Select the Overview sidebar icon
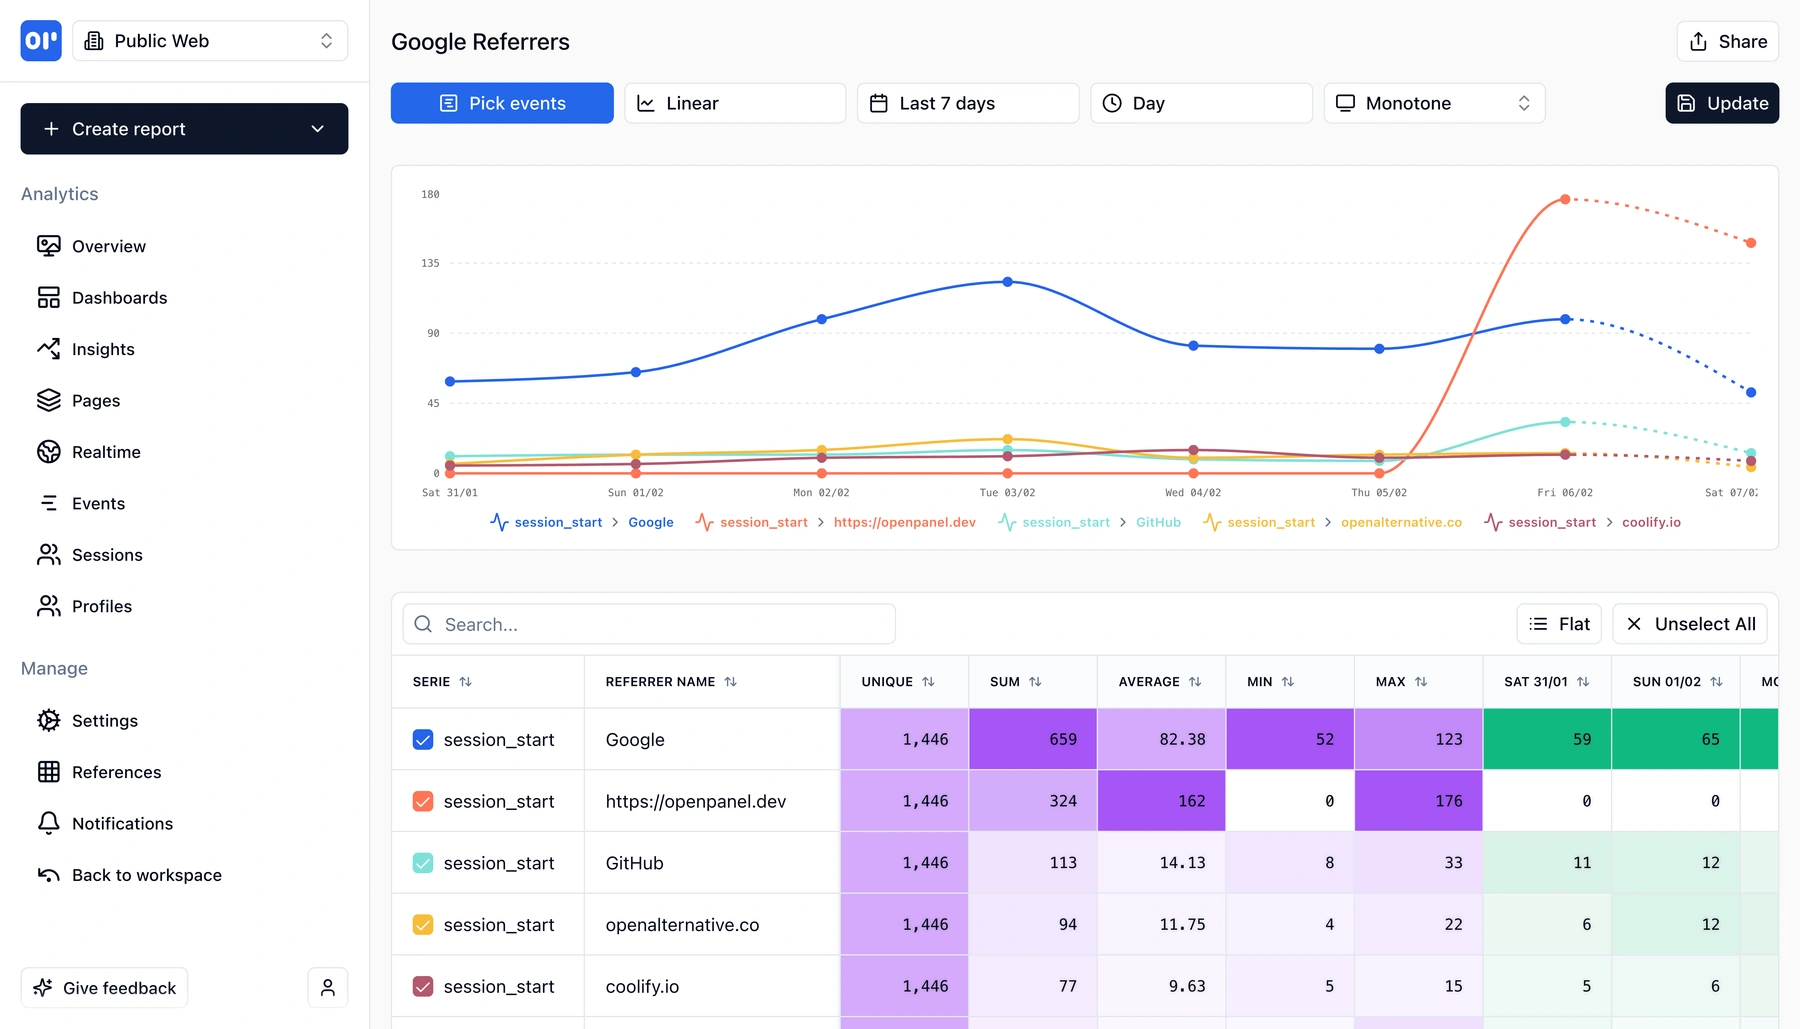Screen dimensions: 1800x1029 [49, 245]
